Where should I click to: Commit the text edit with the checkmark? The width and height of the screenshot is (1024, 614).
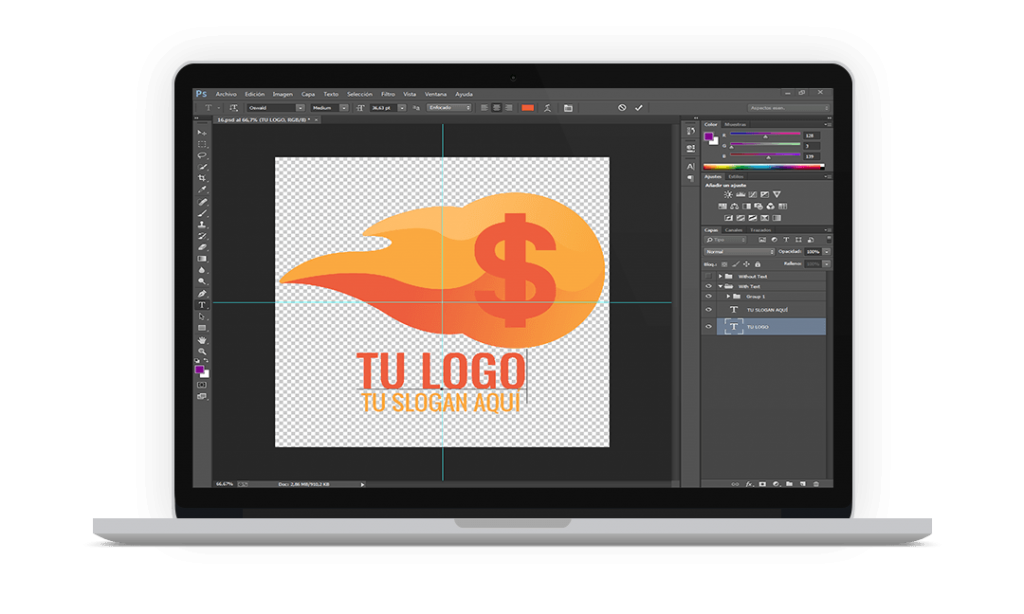point(638,107)
